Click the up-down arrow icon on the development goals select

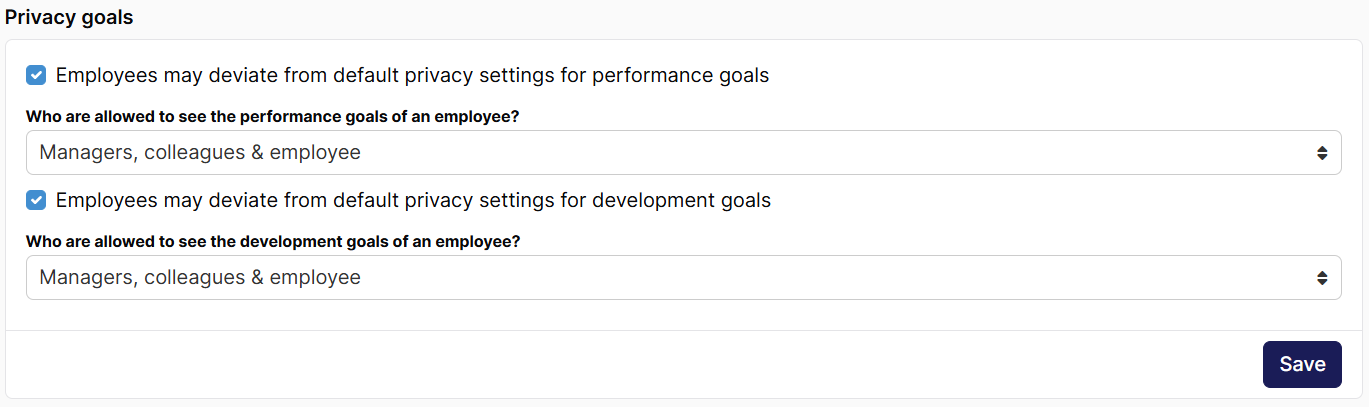pos(1322,278)
